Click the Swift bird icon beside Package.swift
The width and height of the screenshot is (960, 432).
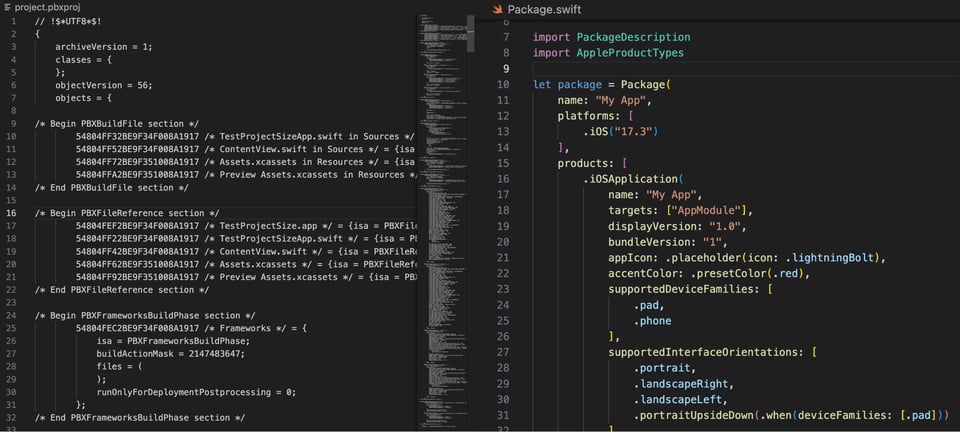(496, 8)
